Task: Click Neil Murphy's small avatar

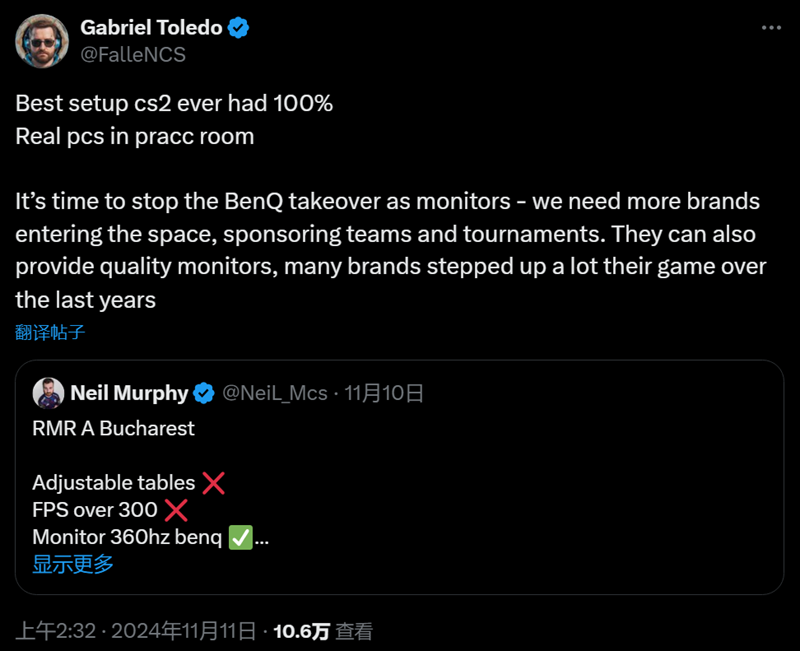Action: (48, 393)
